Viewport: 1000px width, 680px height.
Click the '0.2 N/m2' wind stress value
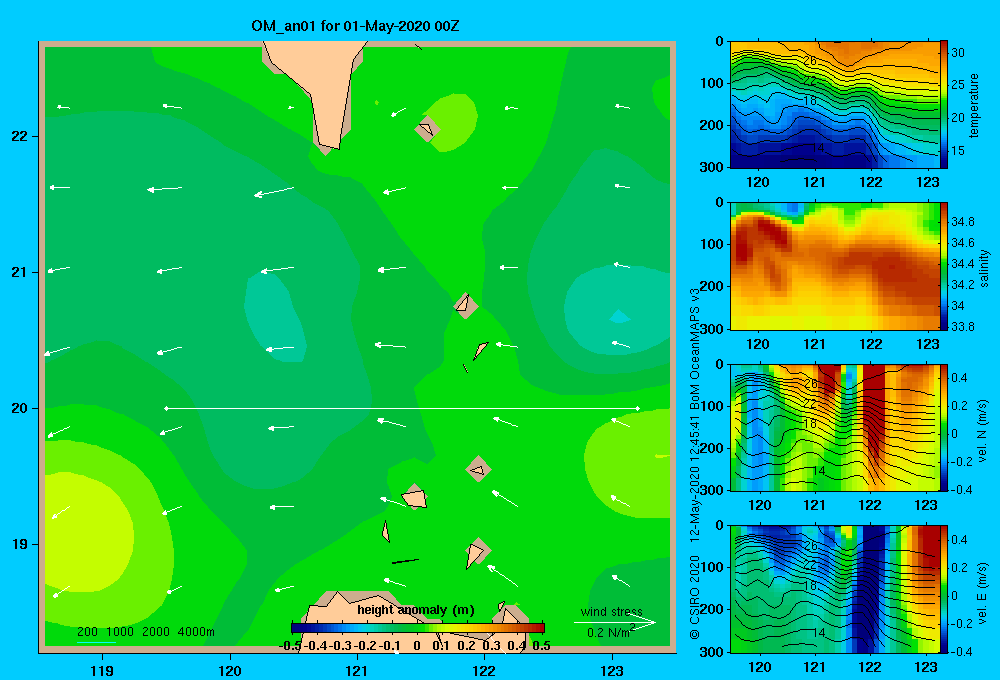tap(611, 632)
